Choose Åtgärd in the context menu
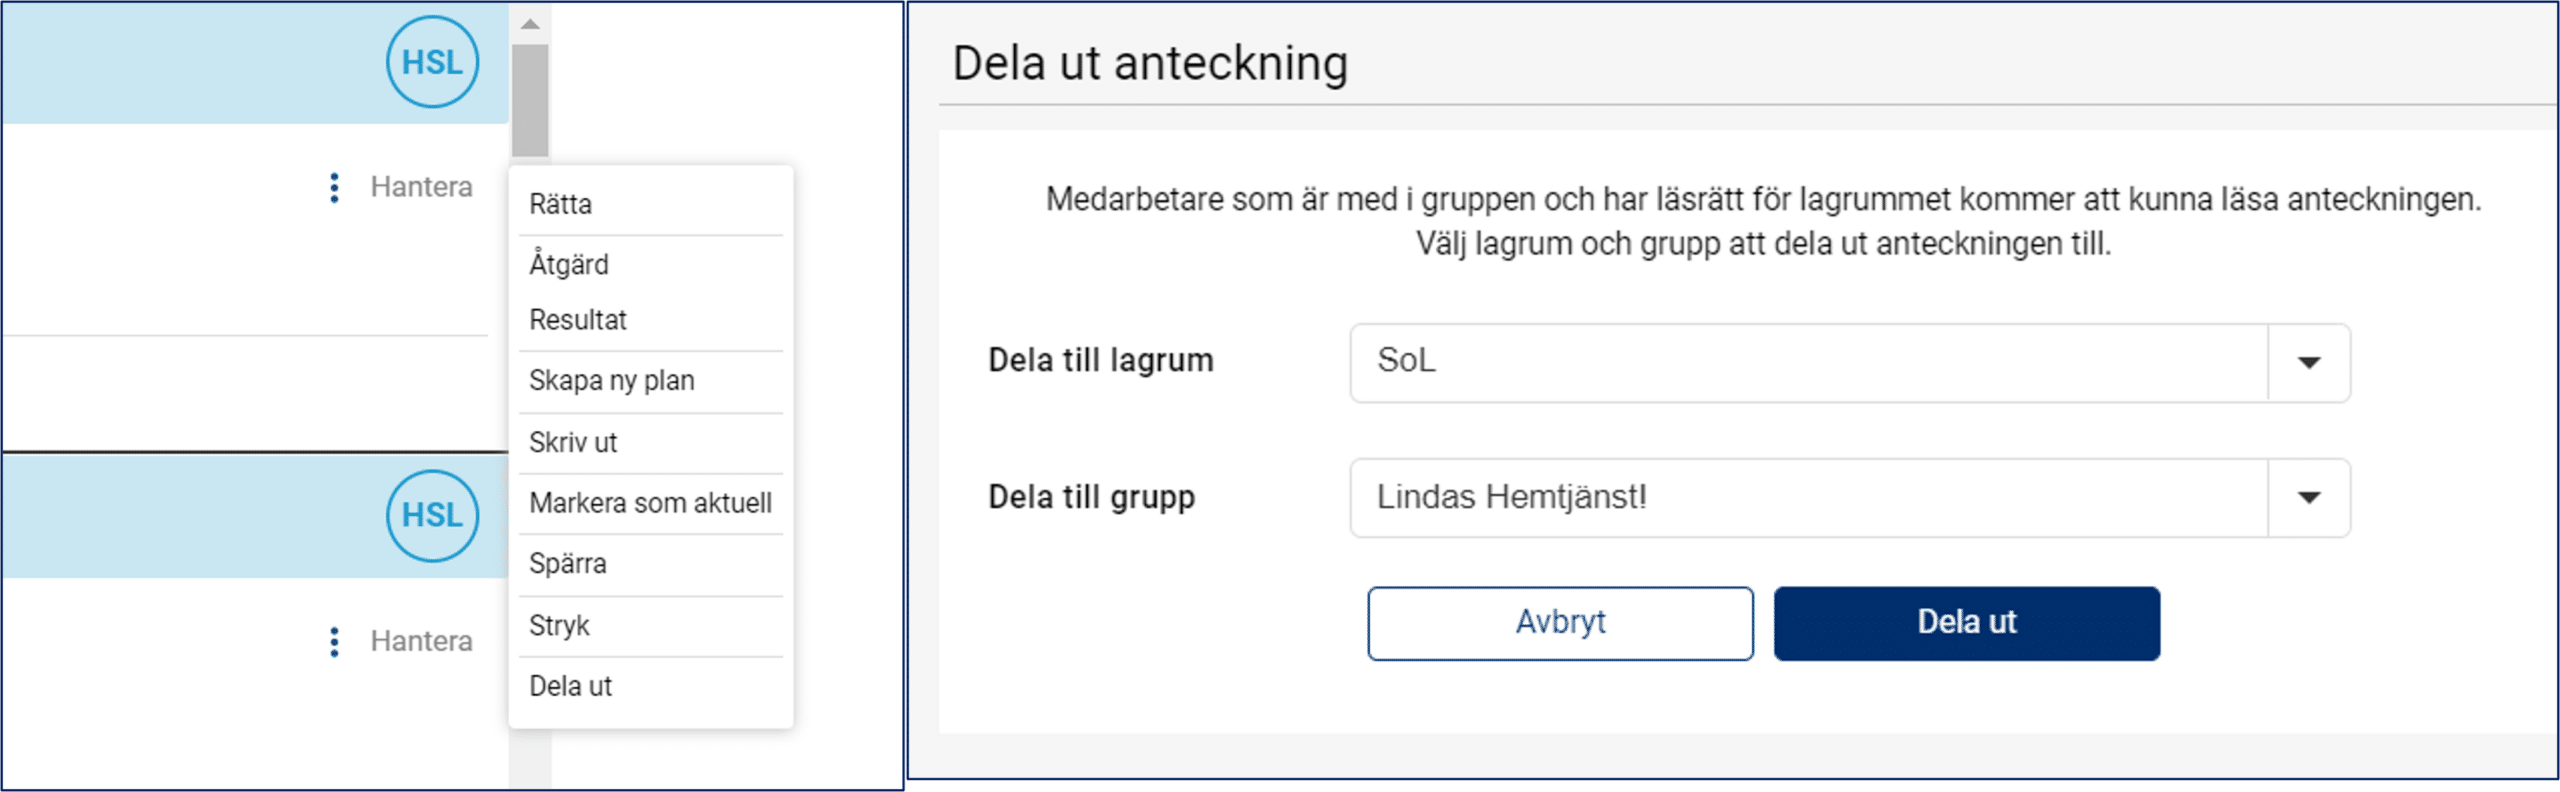The image size is (2560, 792). point(569,264)
